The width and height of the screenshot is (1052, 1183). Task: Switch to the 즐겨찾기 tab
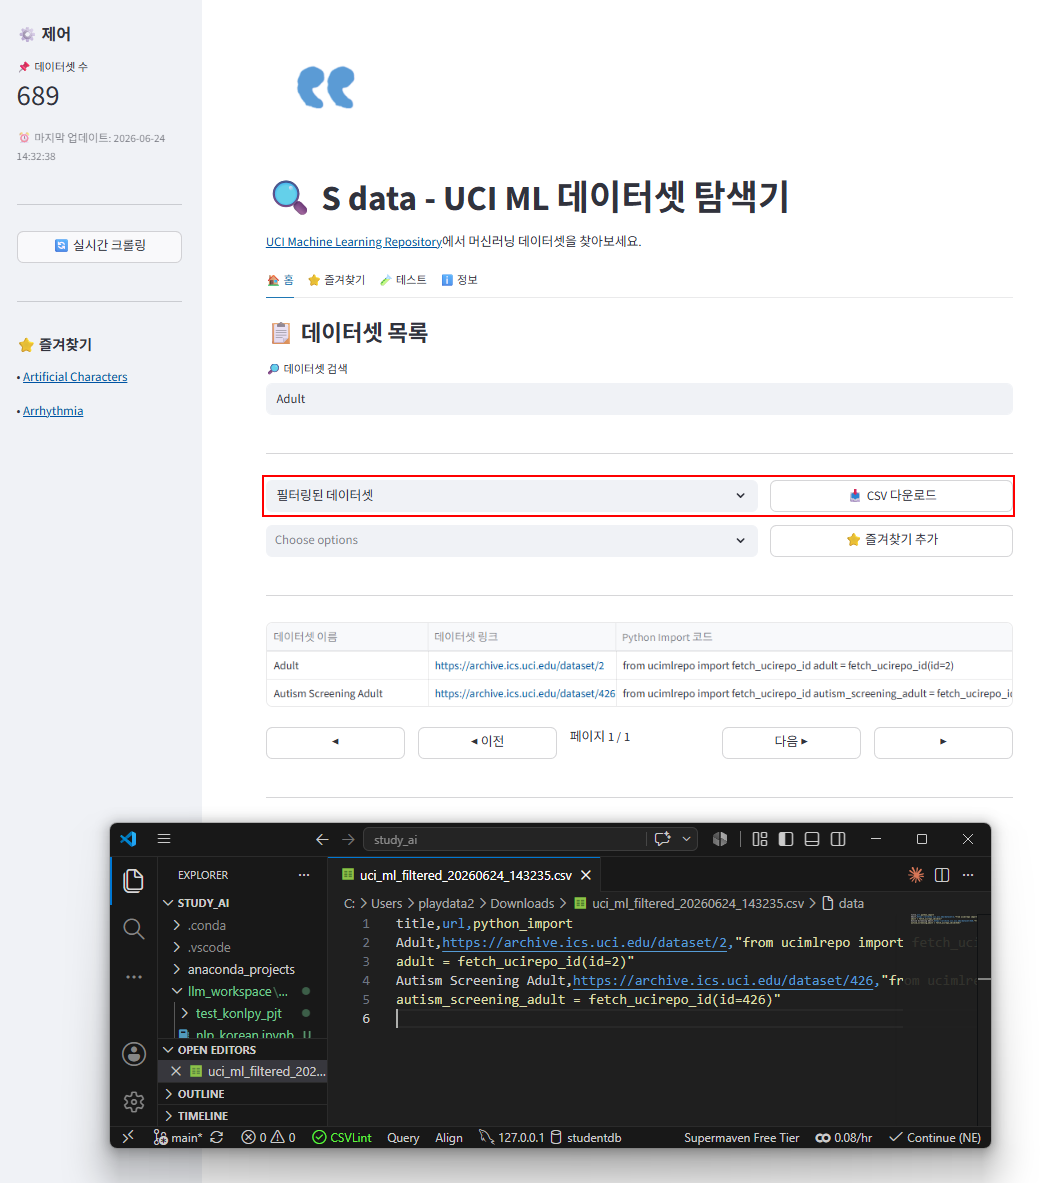click(x=337, y=280)
